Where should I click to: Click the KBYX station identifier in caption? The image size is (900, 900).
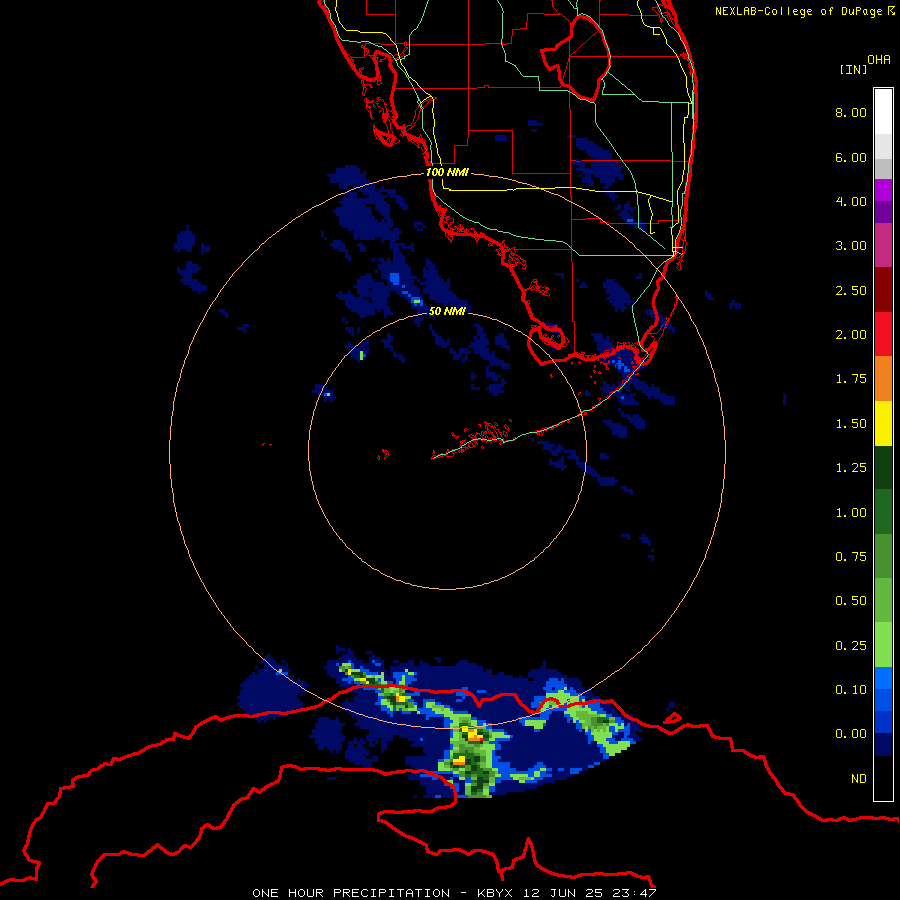pyautogui.click(x=494, y=893)
